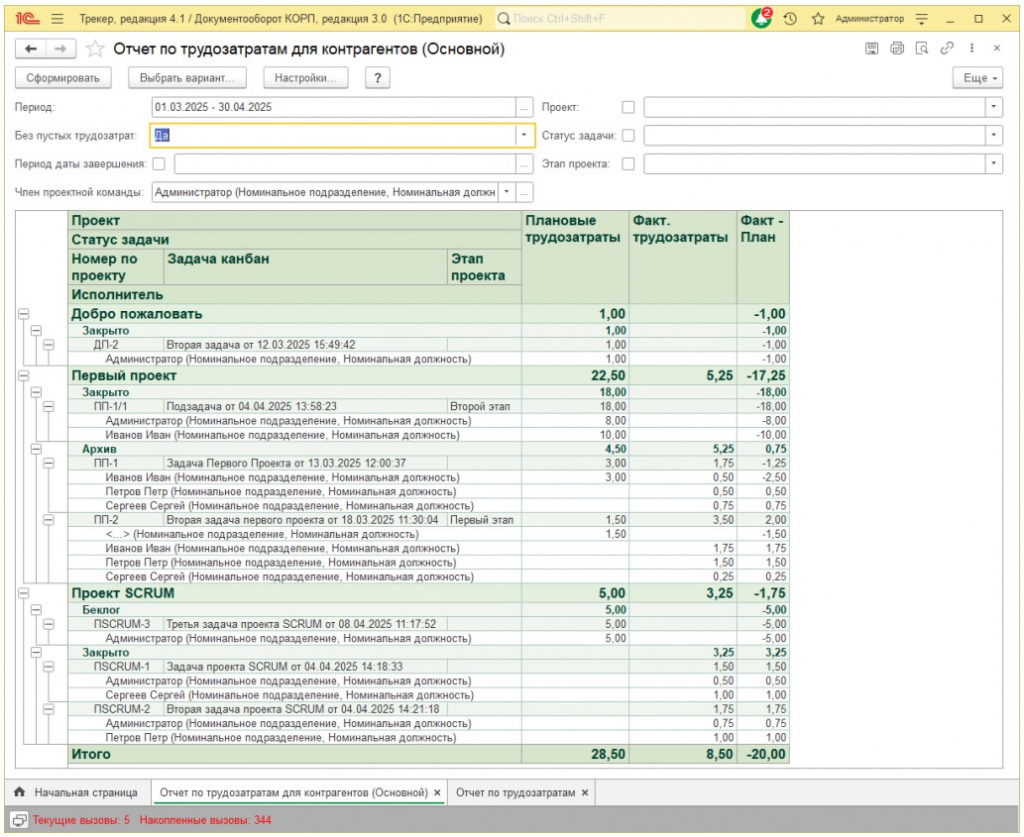Click the Факт - План column header
This screenshot has height=837, width=1024.
point(763,257)
